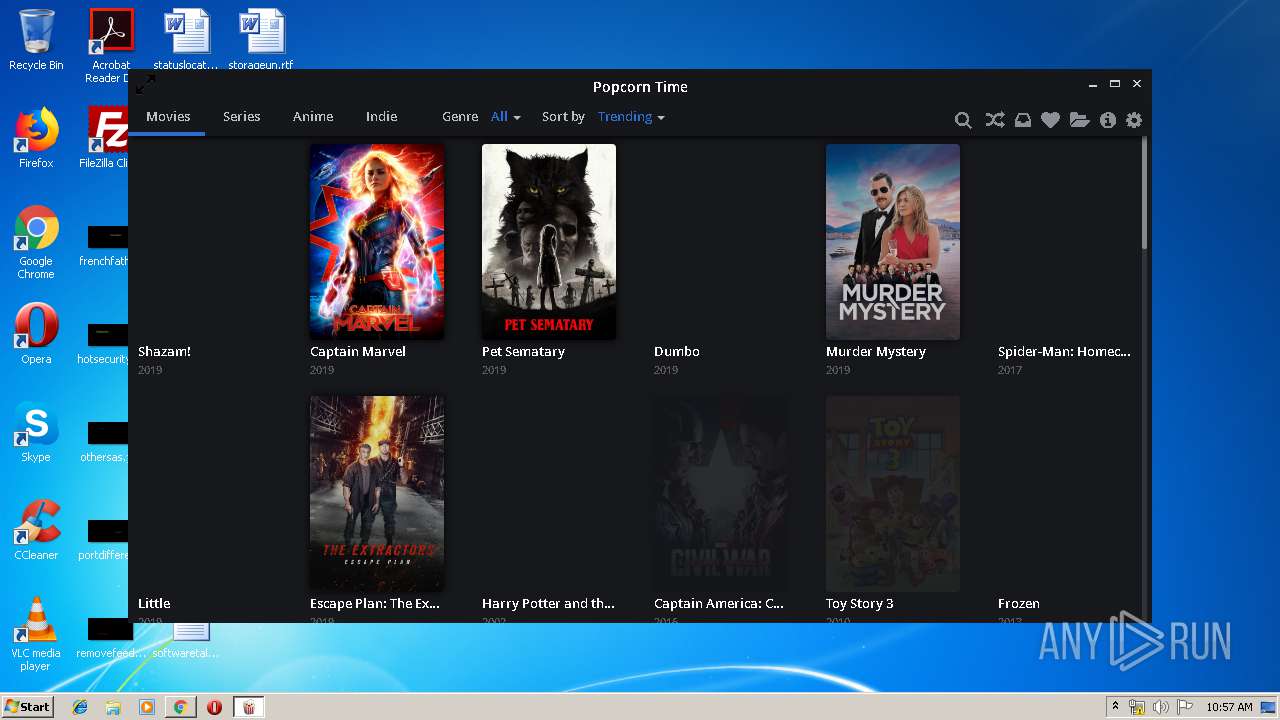The width and height of the screenshot is (1280, 720).
Task: Switch to the Series tab
Action: coord(241,117)
